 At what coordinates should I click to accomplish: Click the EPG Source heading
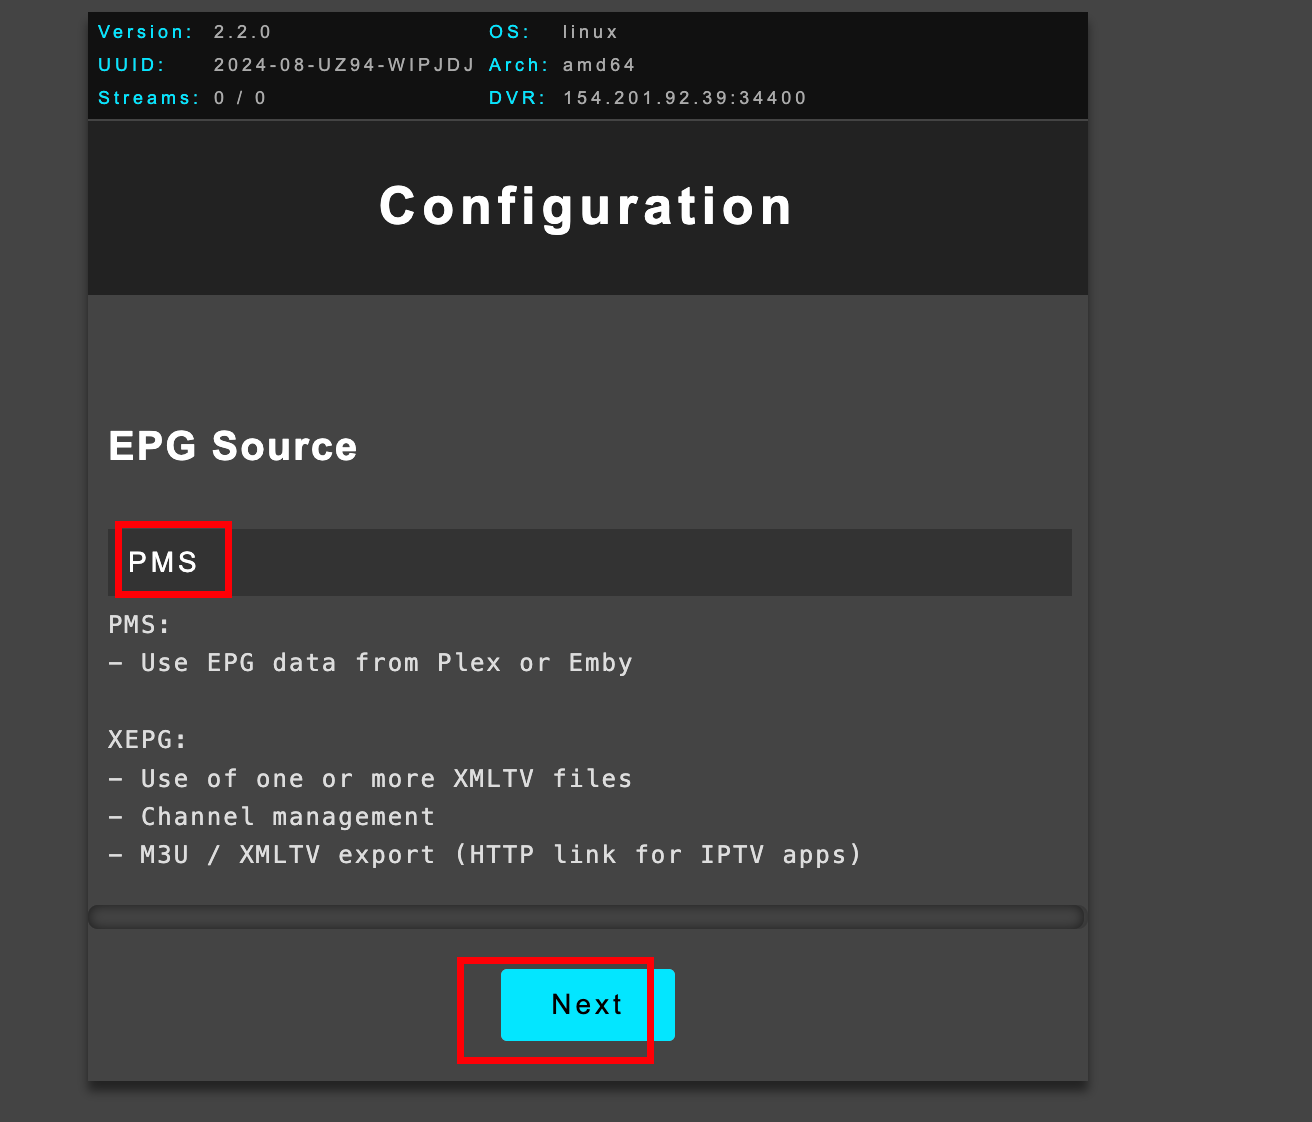coord(232,446)
